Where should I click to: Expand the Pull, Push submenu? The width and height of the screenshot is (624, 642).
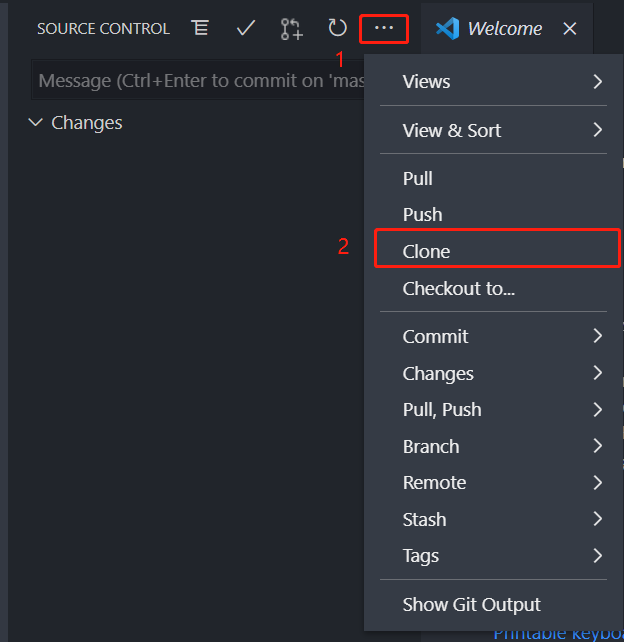point(493,409)
